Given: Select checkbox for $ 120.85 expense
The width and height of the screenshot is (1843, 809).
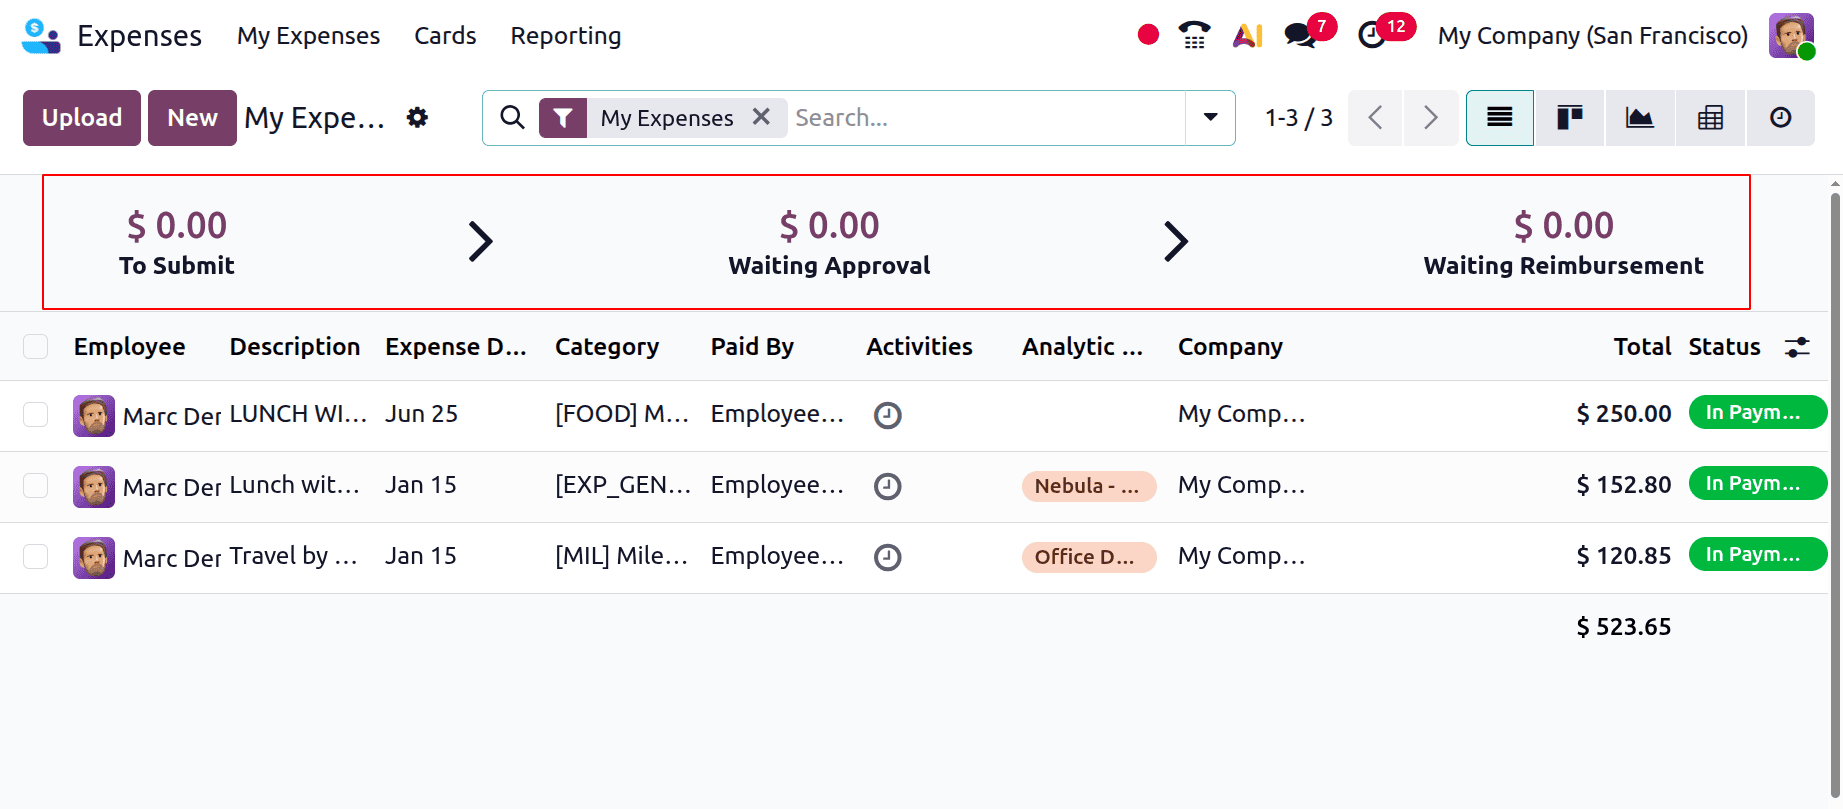Looking at the screenshot, I should 36,556.
